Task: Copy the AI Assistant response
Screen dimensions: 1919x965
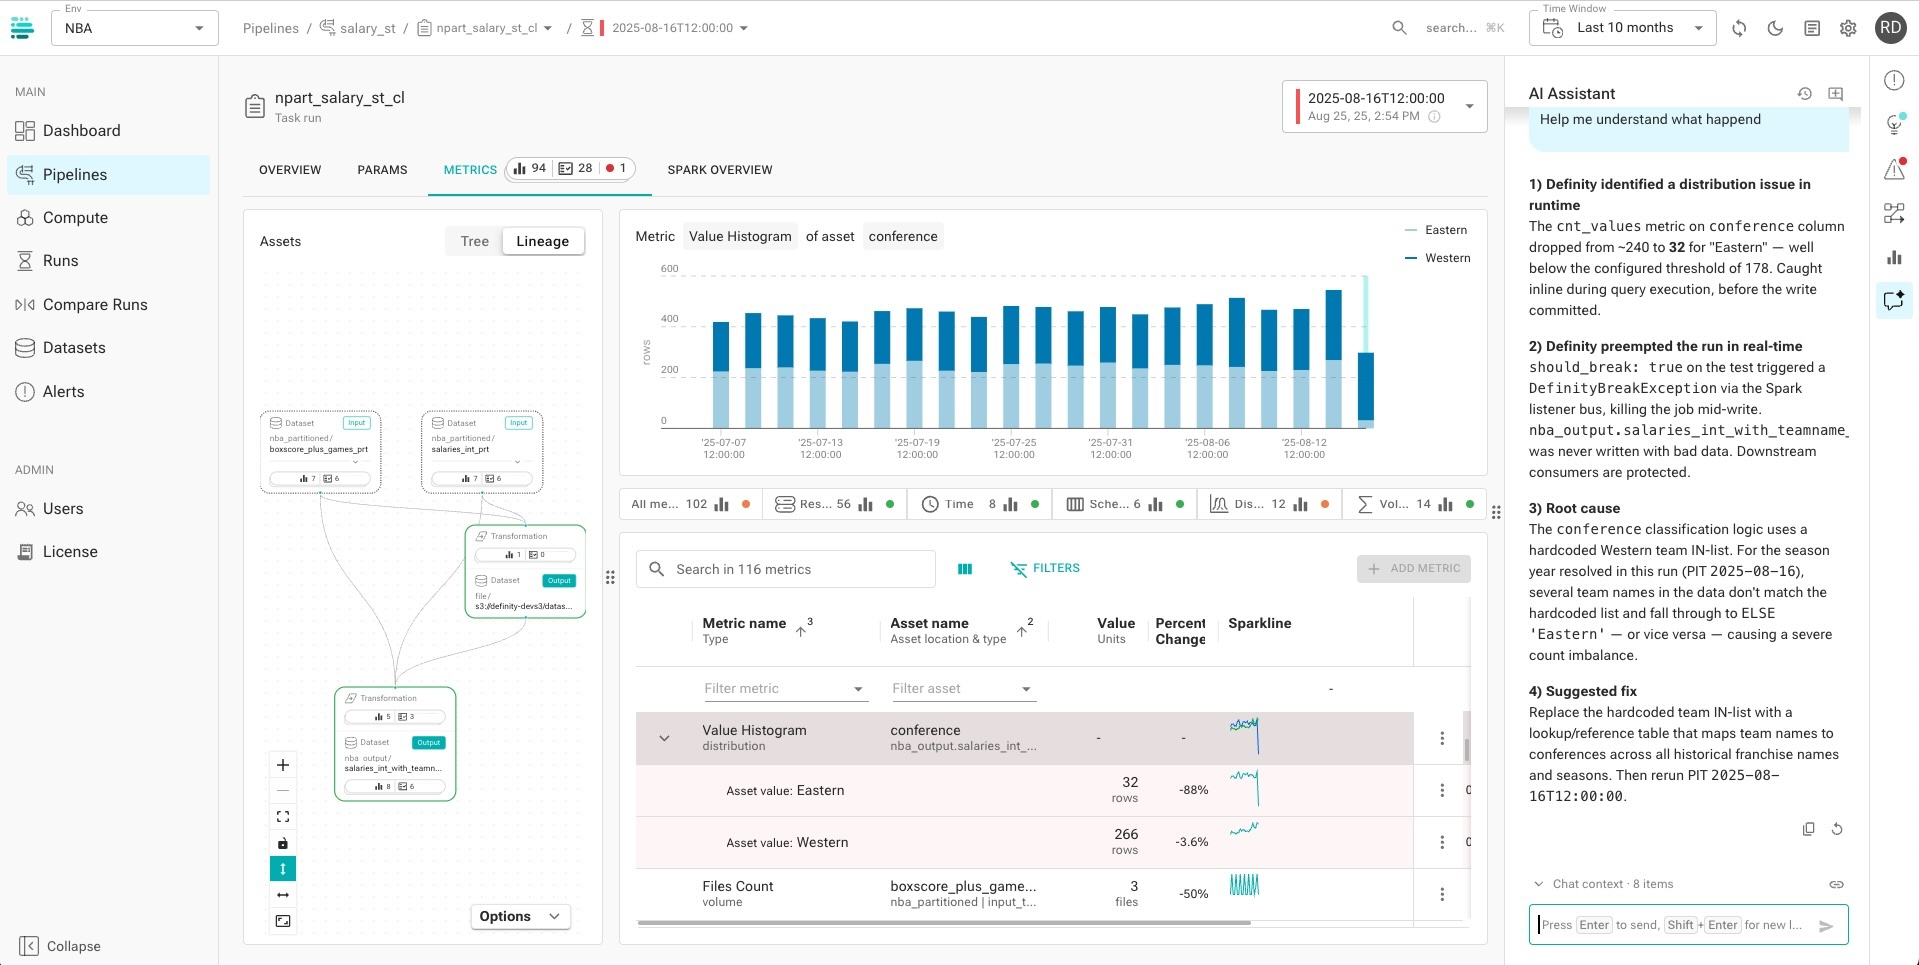Action: tap(1808, 829)
